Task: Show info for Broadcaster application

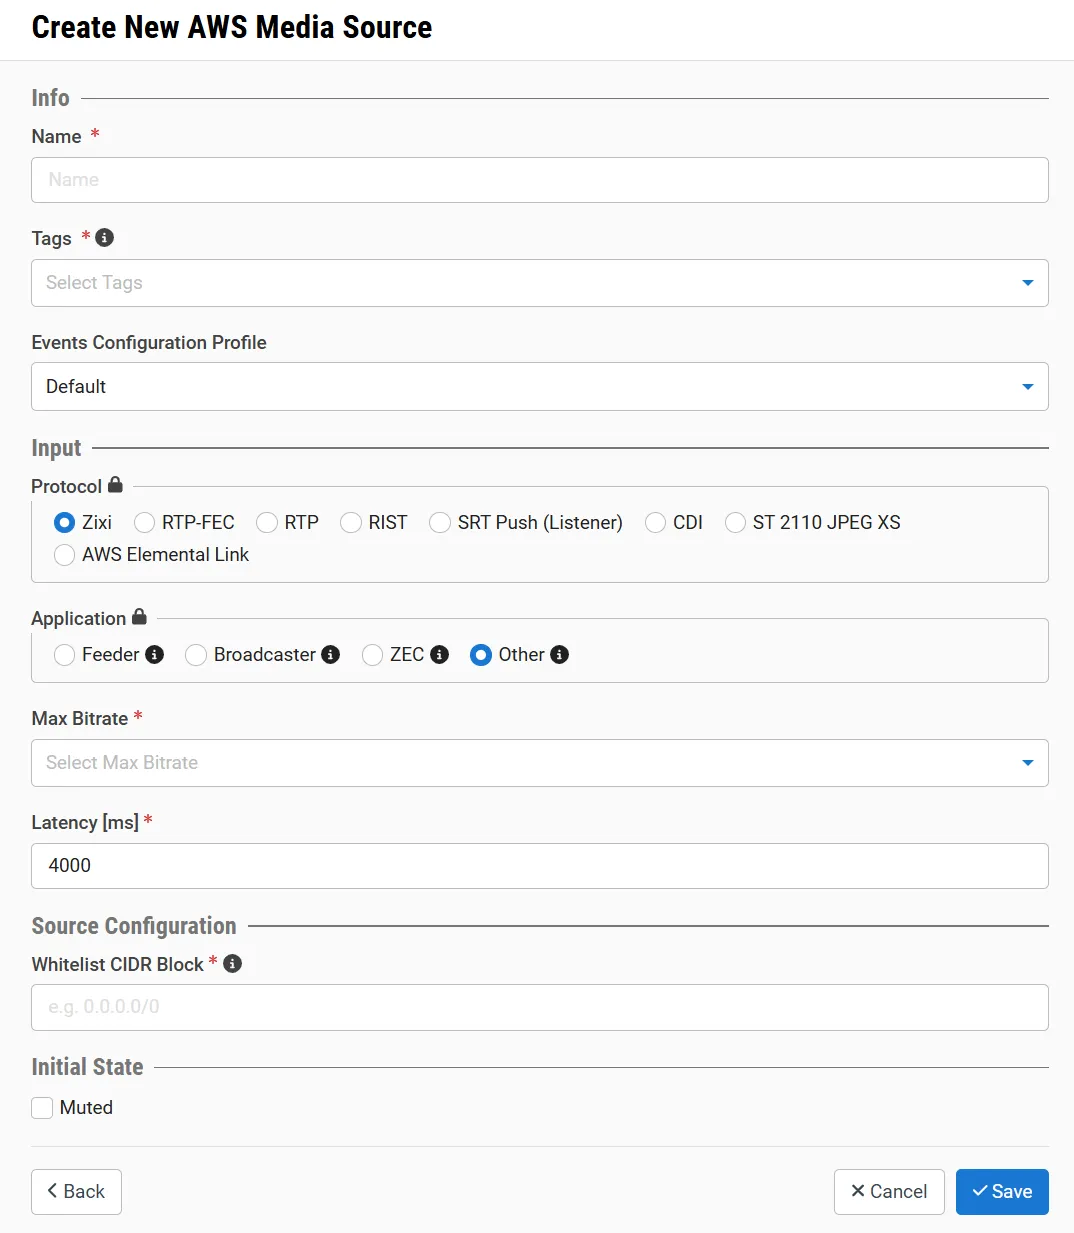Action: point(330,655)
